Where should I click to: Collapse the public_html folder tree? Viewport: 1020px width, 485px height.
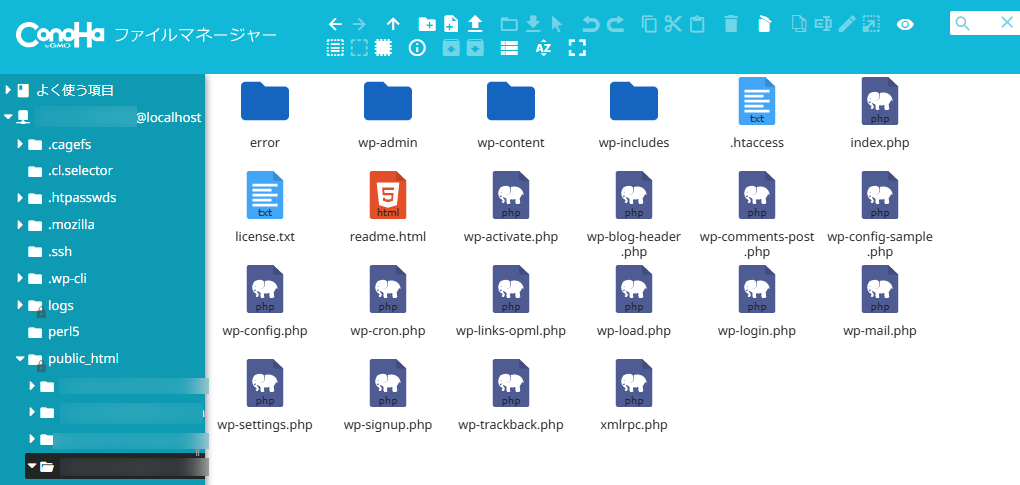20,359
